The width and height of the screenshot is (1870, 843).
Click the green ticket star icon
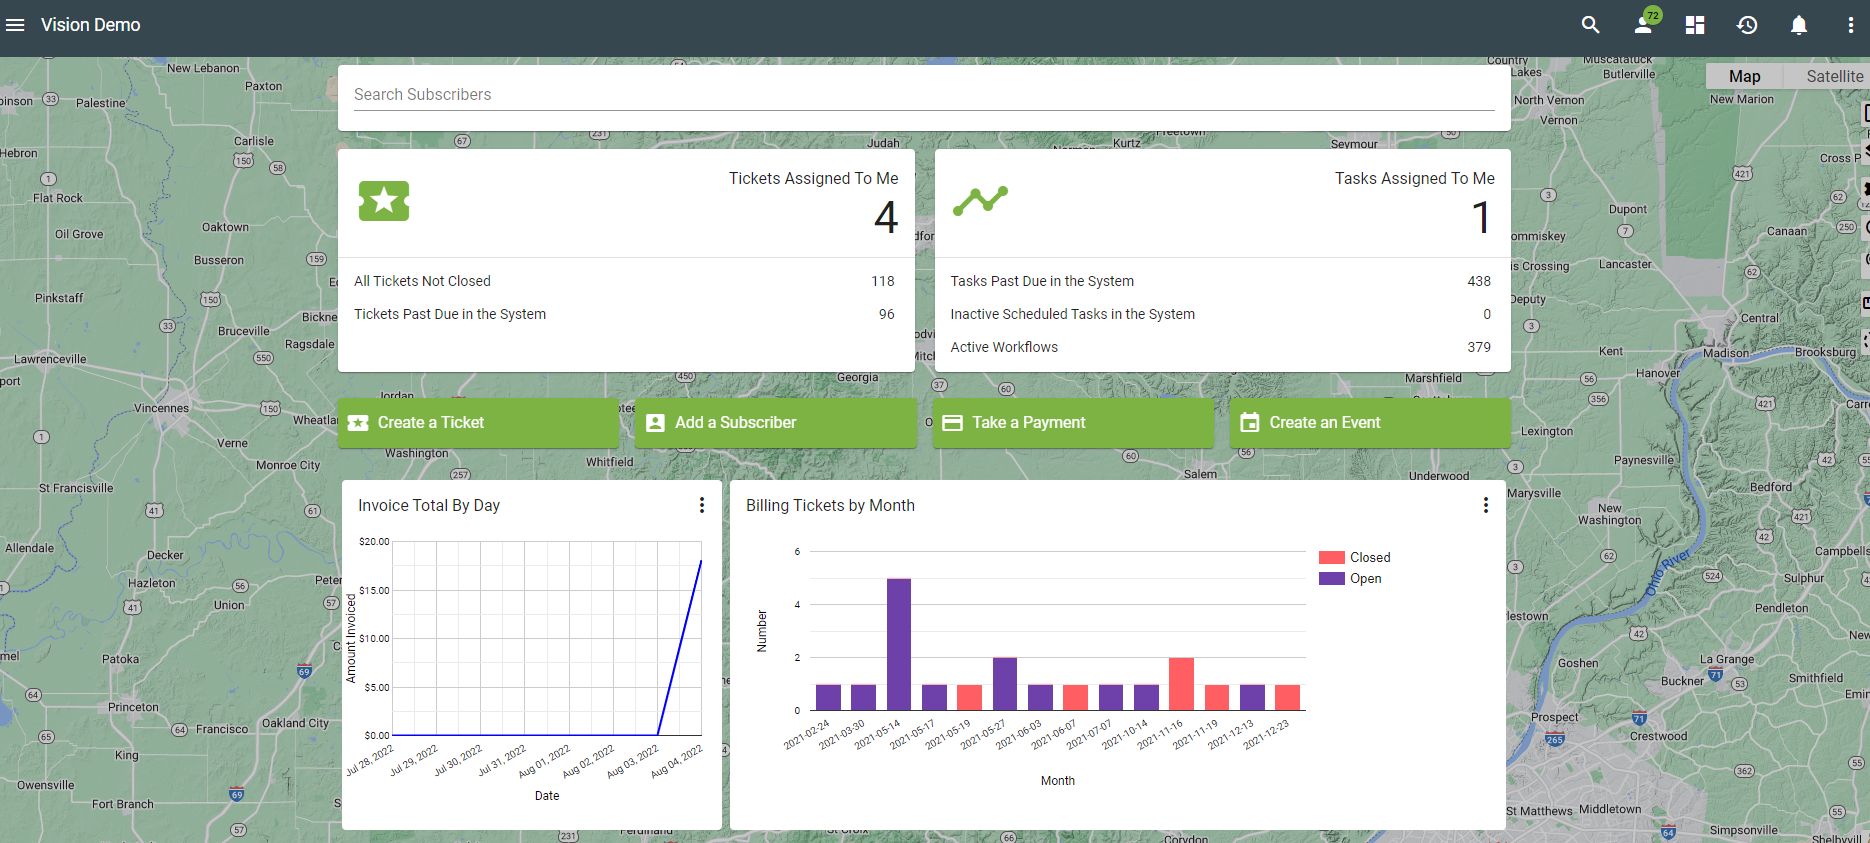[384, 201]
